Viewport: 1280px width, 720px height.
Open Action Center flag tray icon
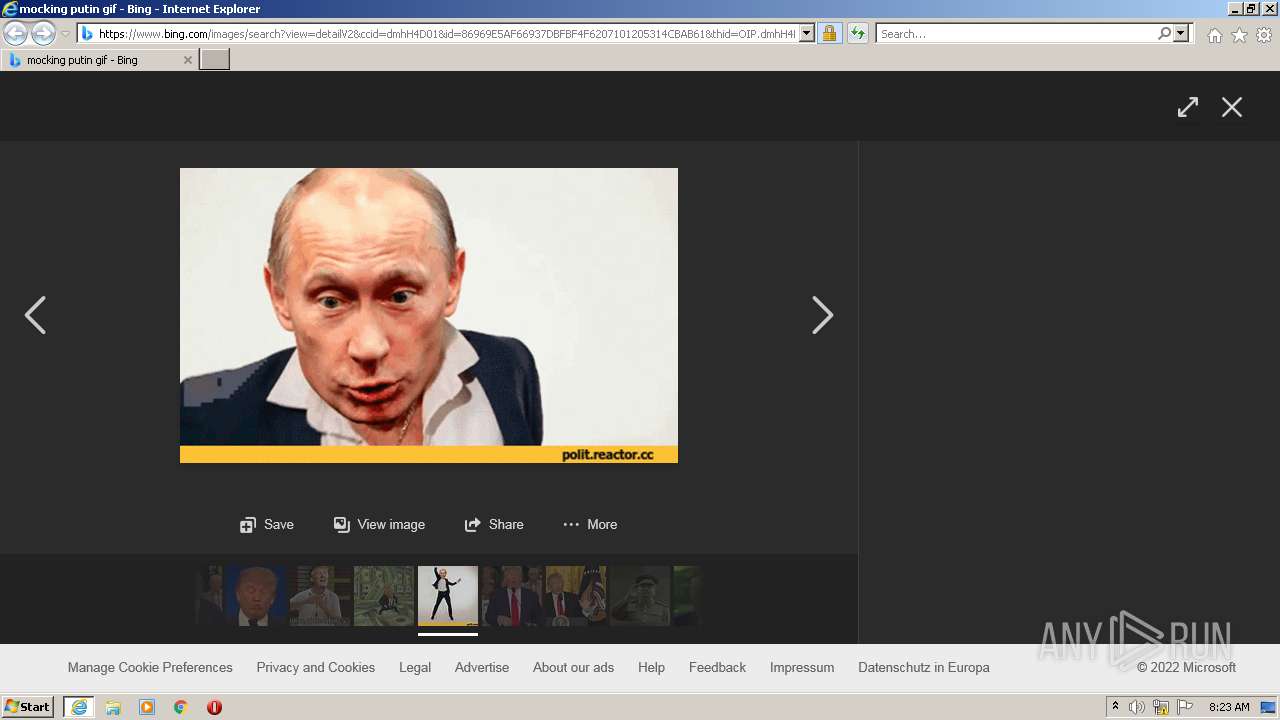(1185, 707)
